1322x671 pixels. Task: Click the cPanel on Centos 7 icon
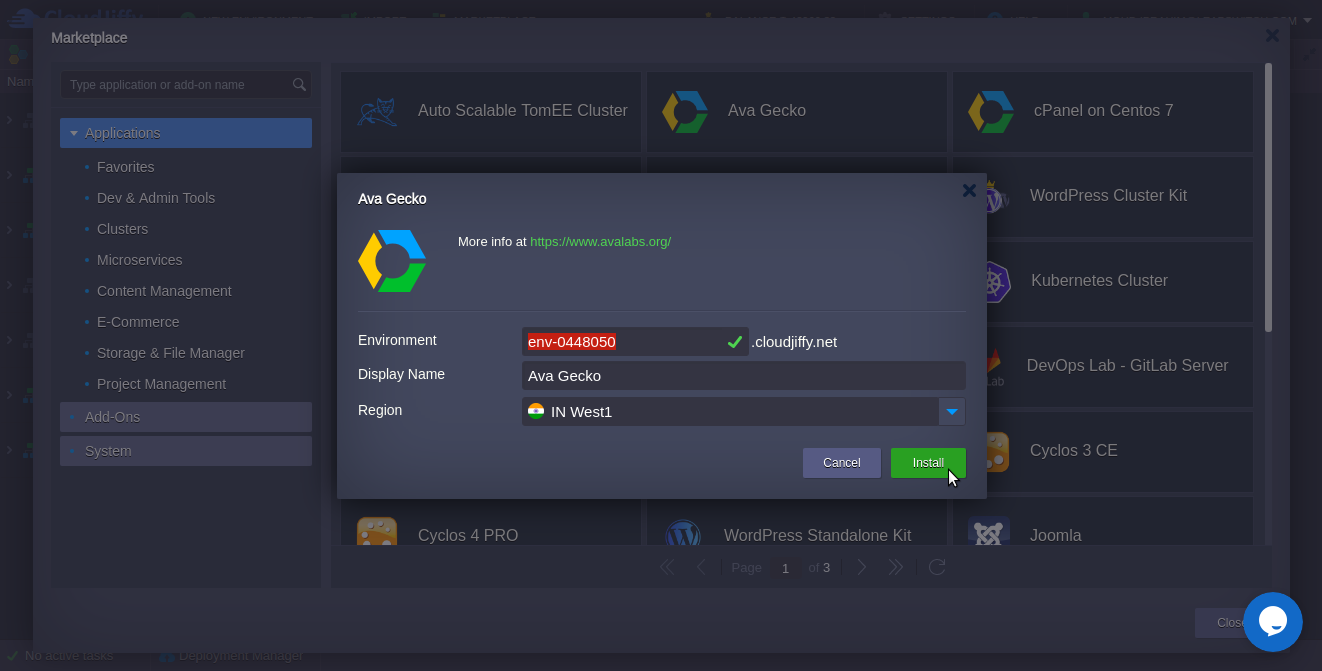tap(990, 111)
